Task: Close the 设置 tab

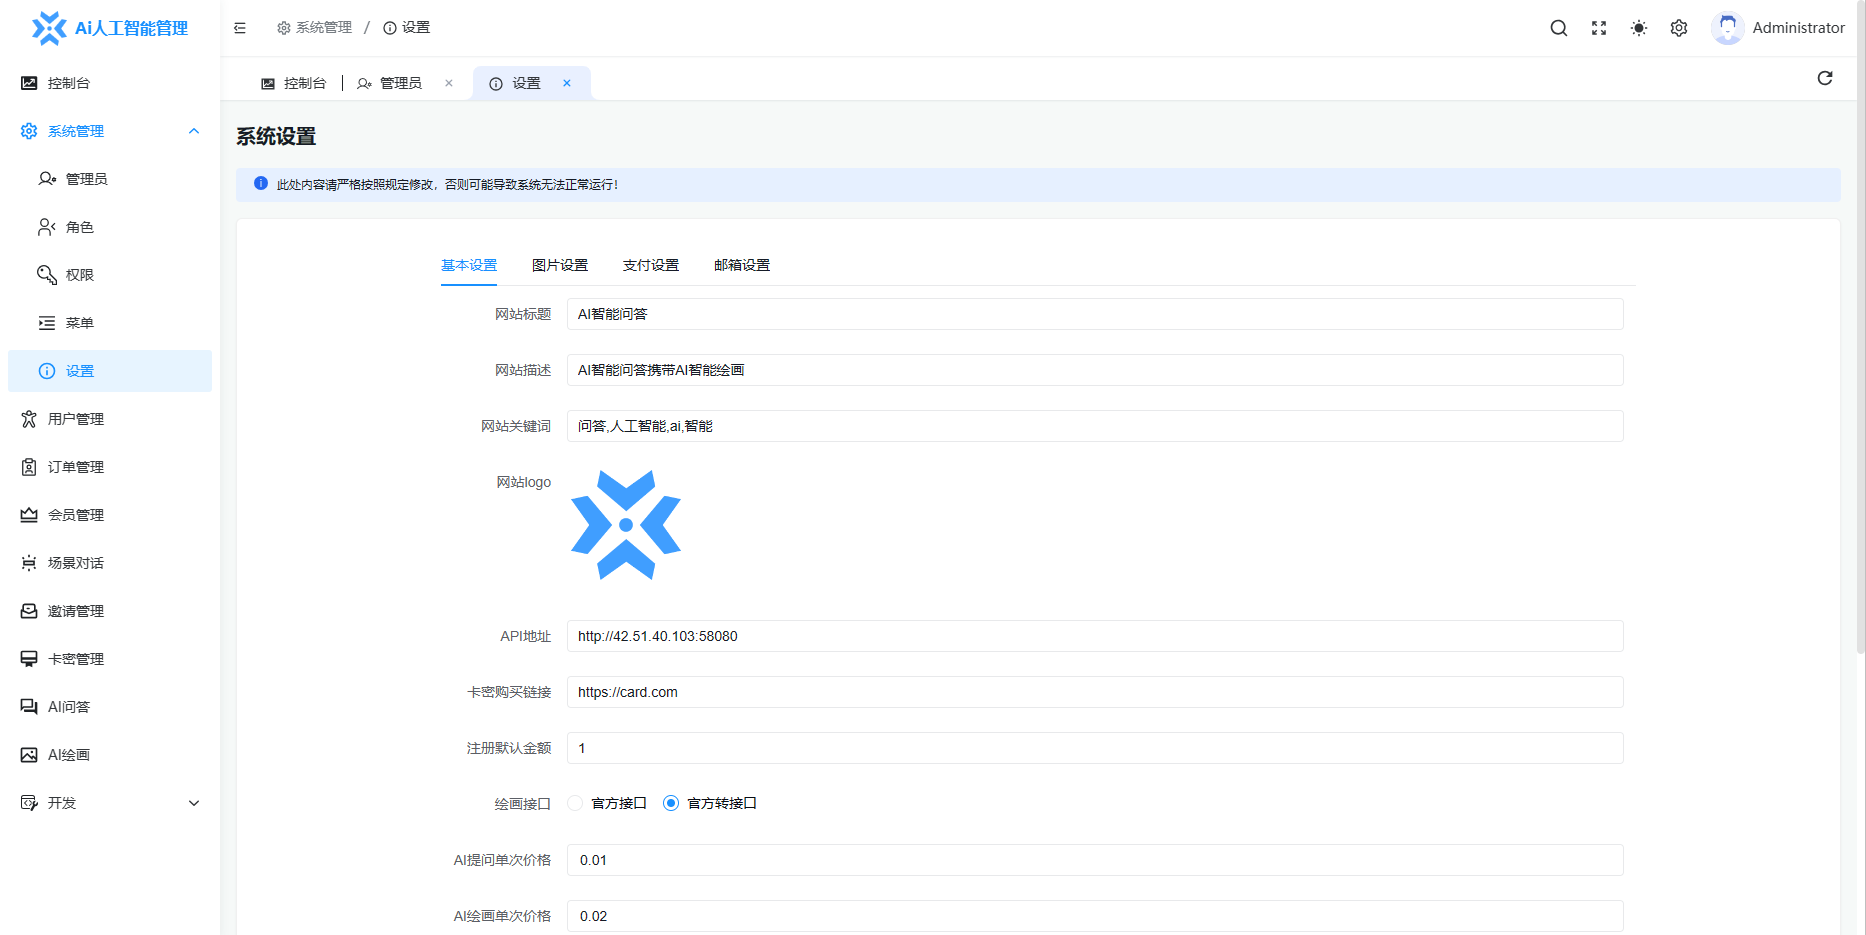Action: 567,83
